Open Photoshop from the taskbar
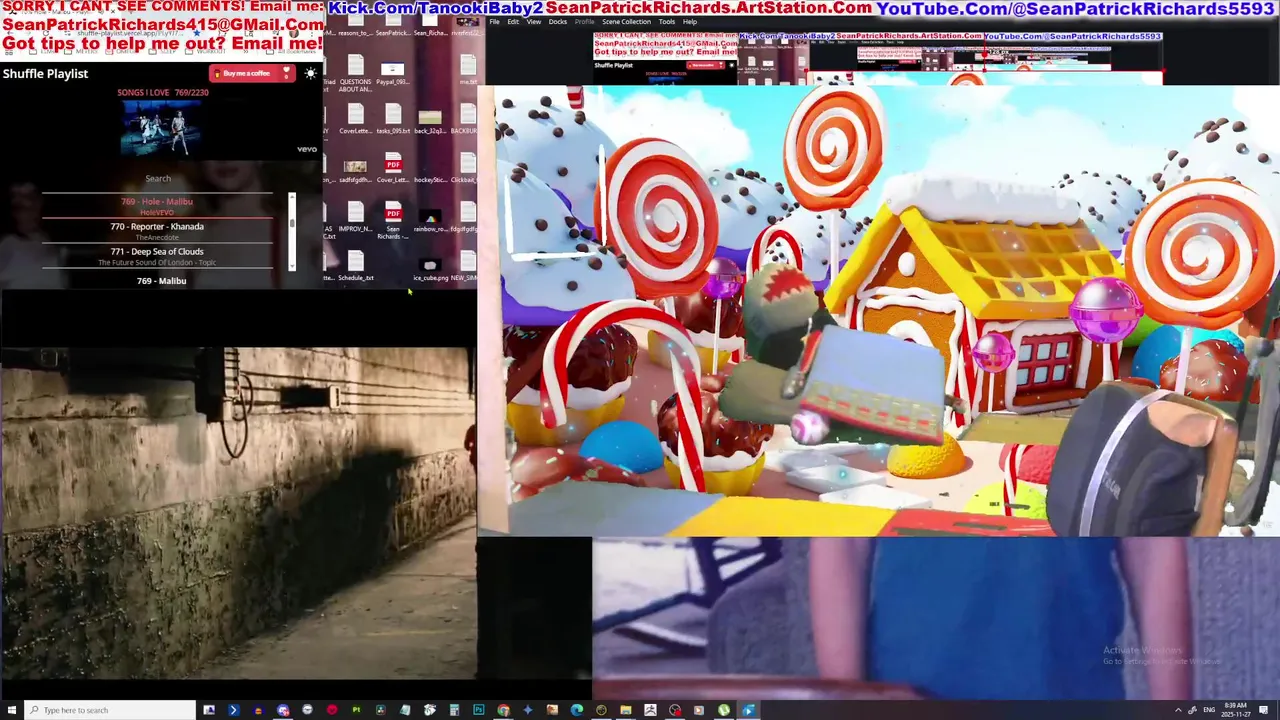 479,710
